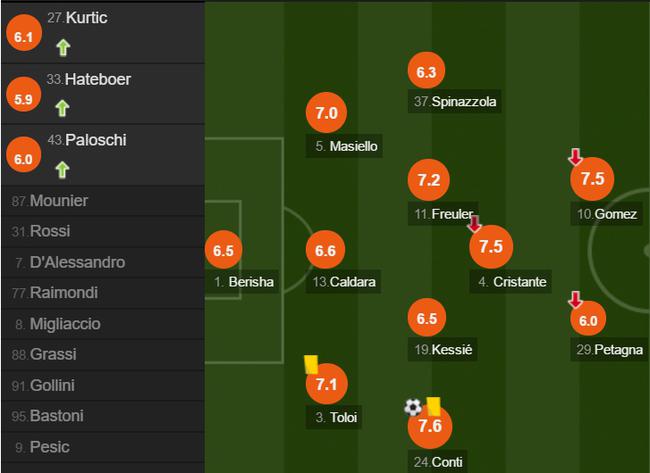
Task: Click the yellow card icon above Conti
Action: coord(433,406)
